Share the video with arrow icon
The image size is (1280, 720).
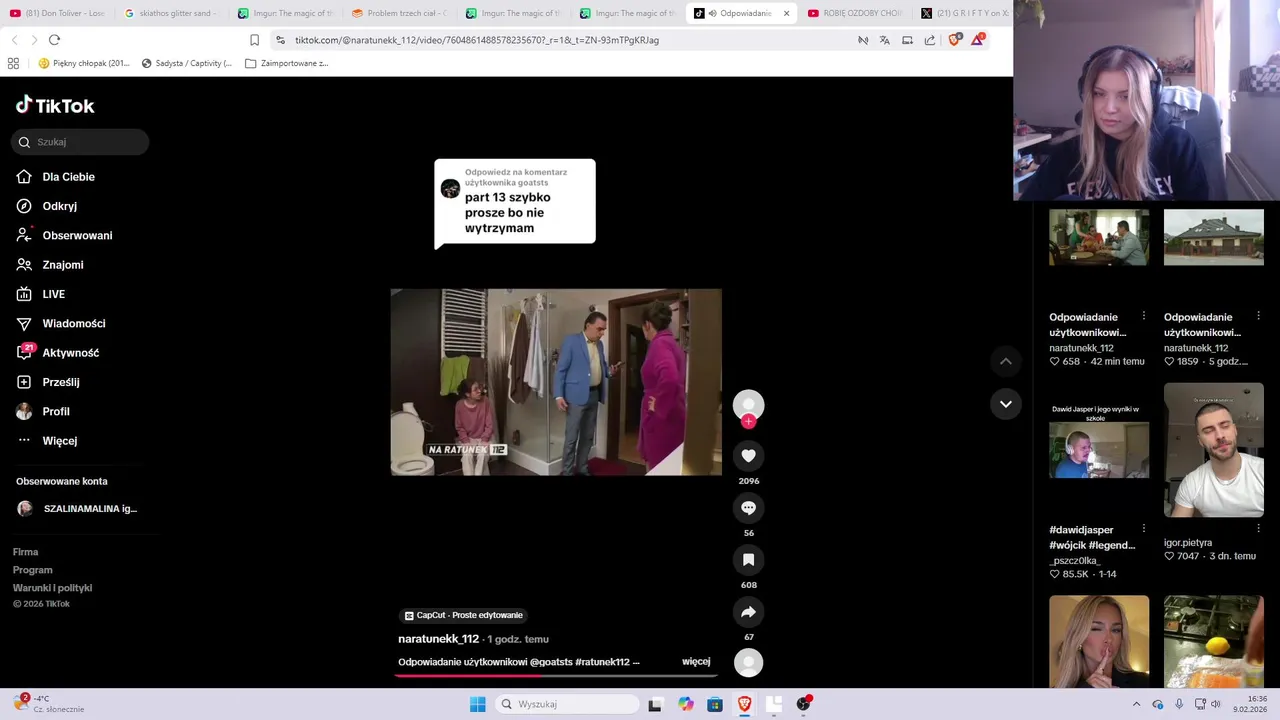(748, 612)
